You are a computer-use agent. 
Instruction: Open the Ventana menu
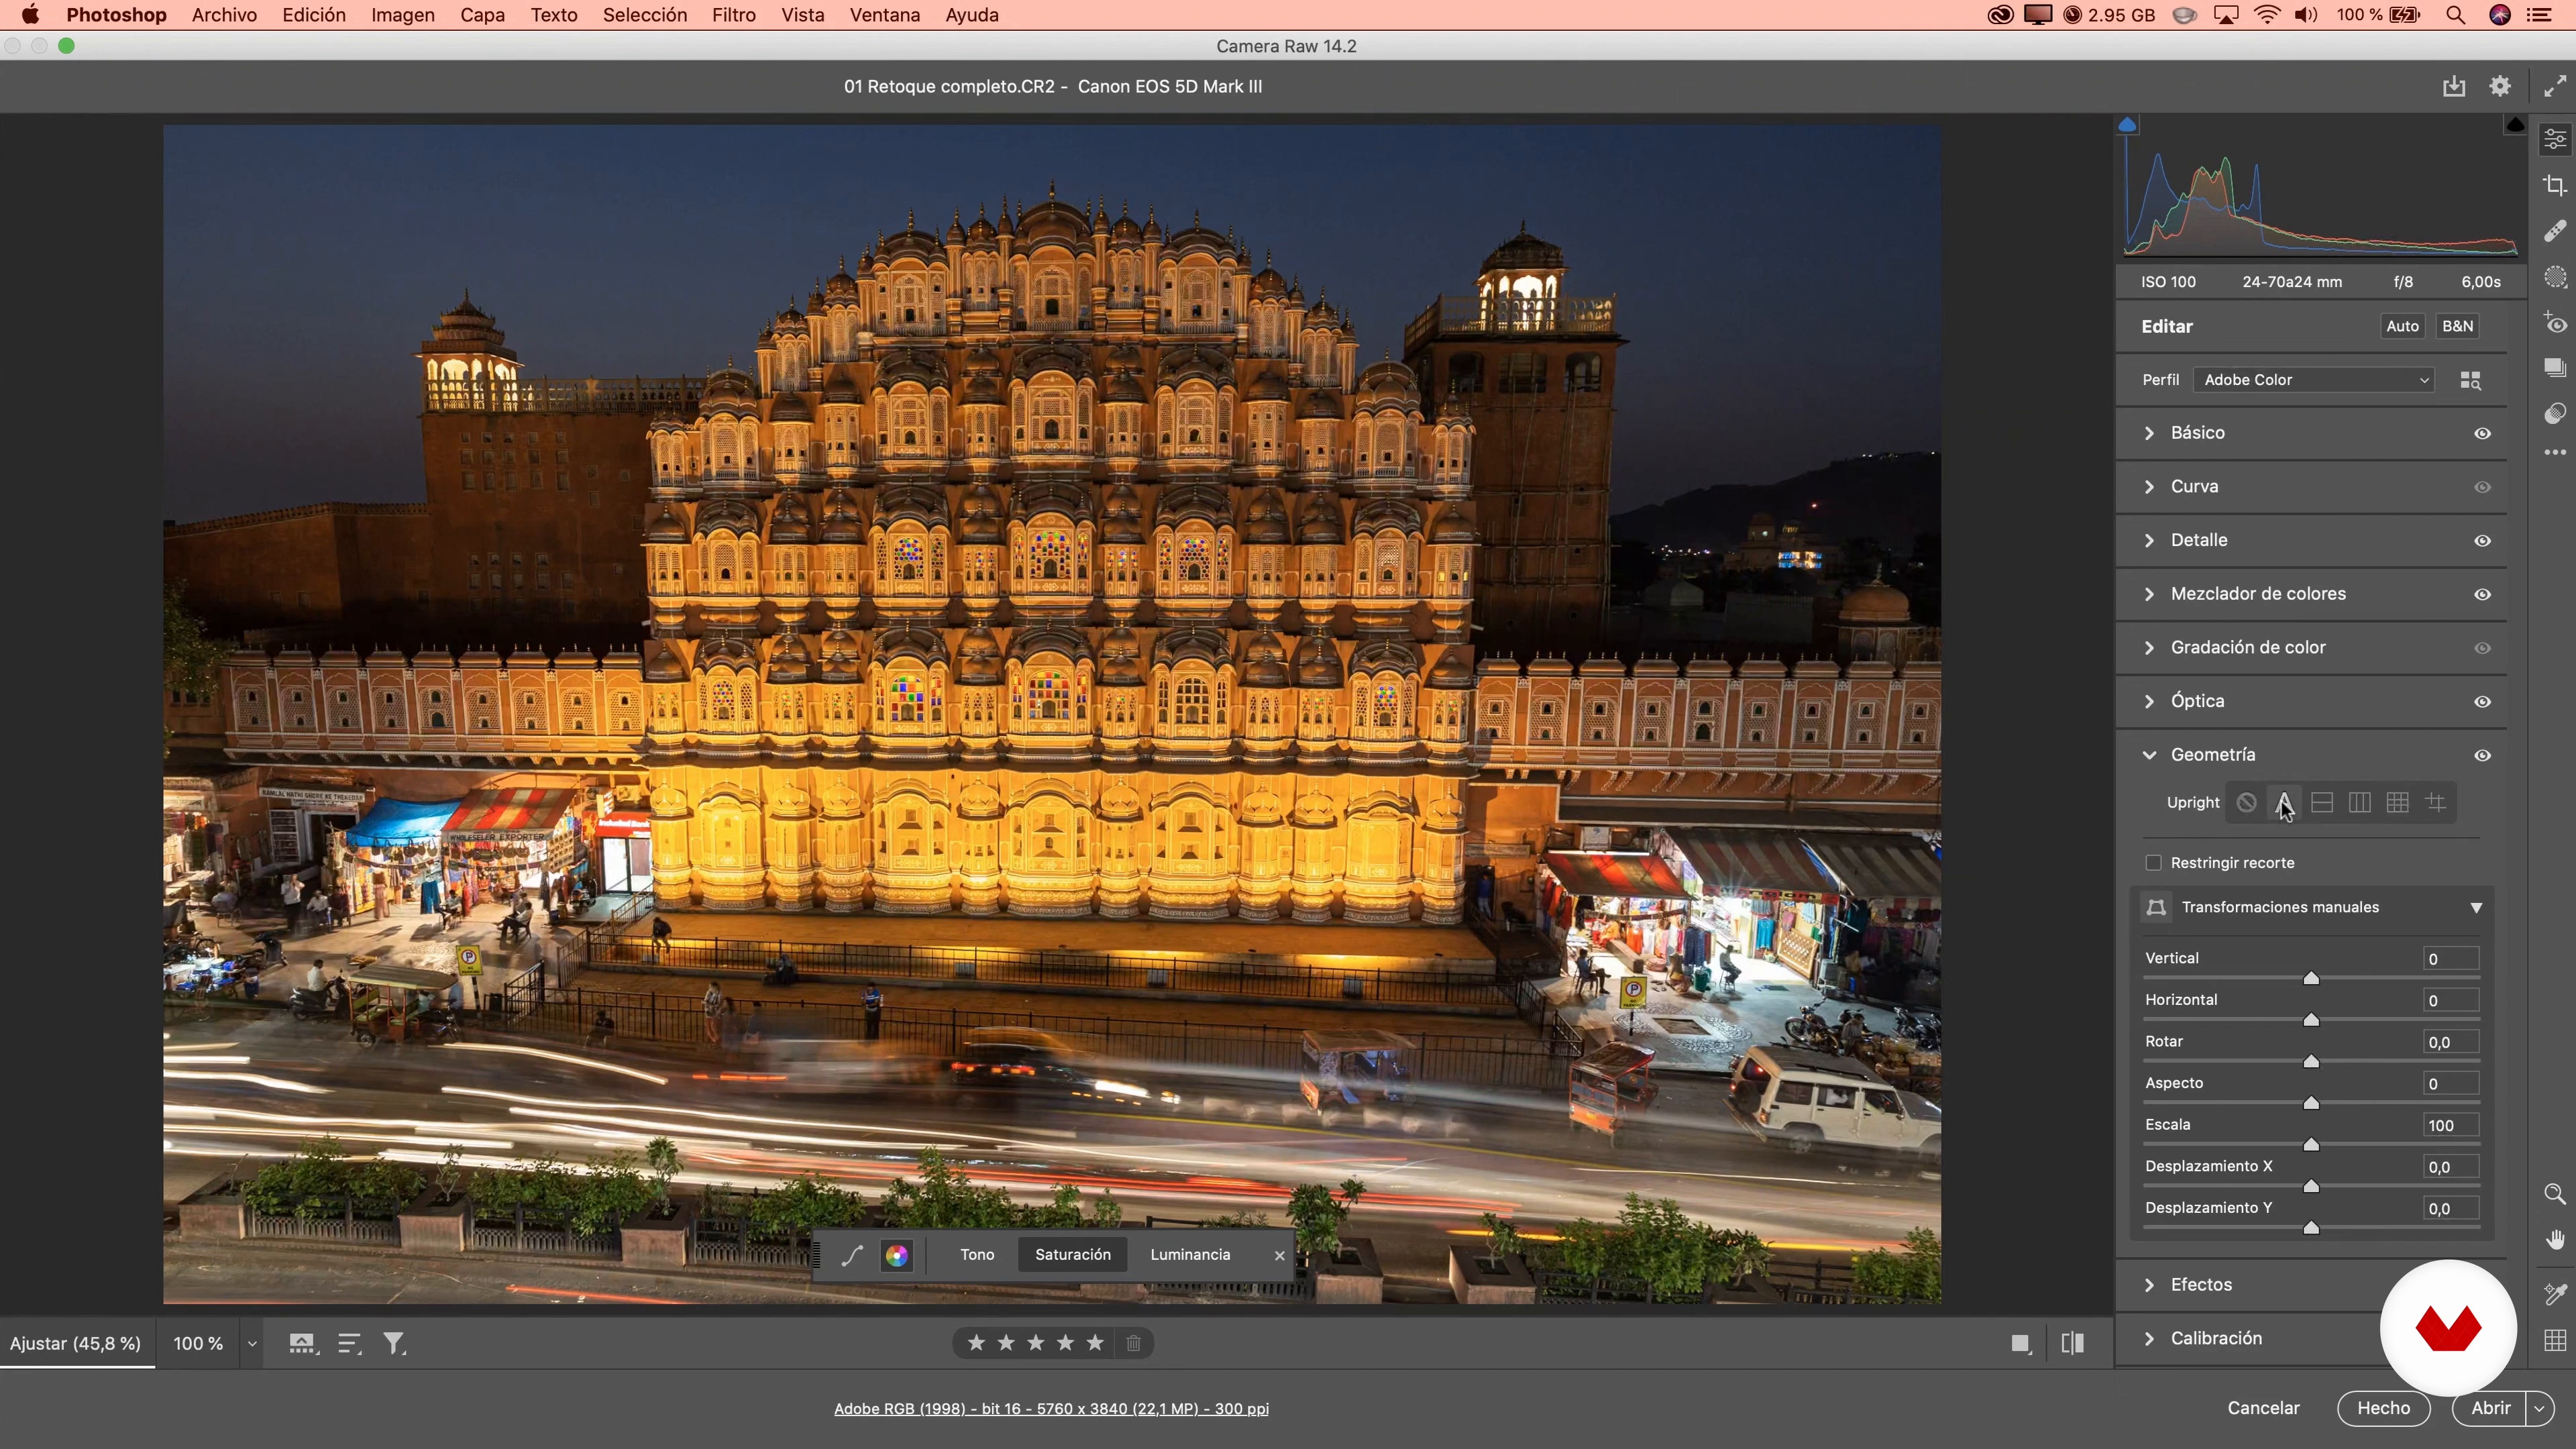pos(884,15)
